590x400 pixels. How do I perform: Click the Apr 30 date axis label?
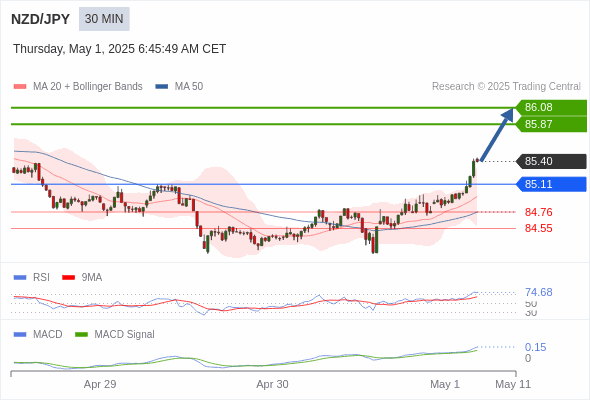click(272, 384)
